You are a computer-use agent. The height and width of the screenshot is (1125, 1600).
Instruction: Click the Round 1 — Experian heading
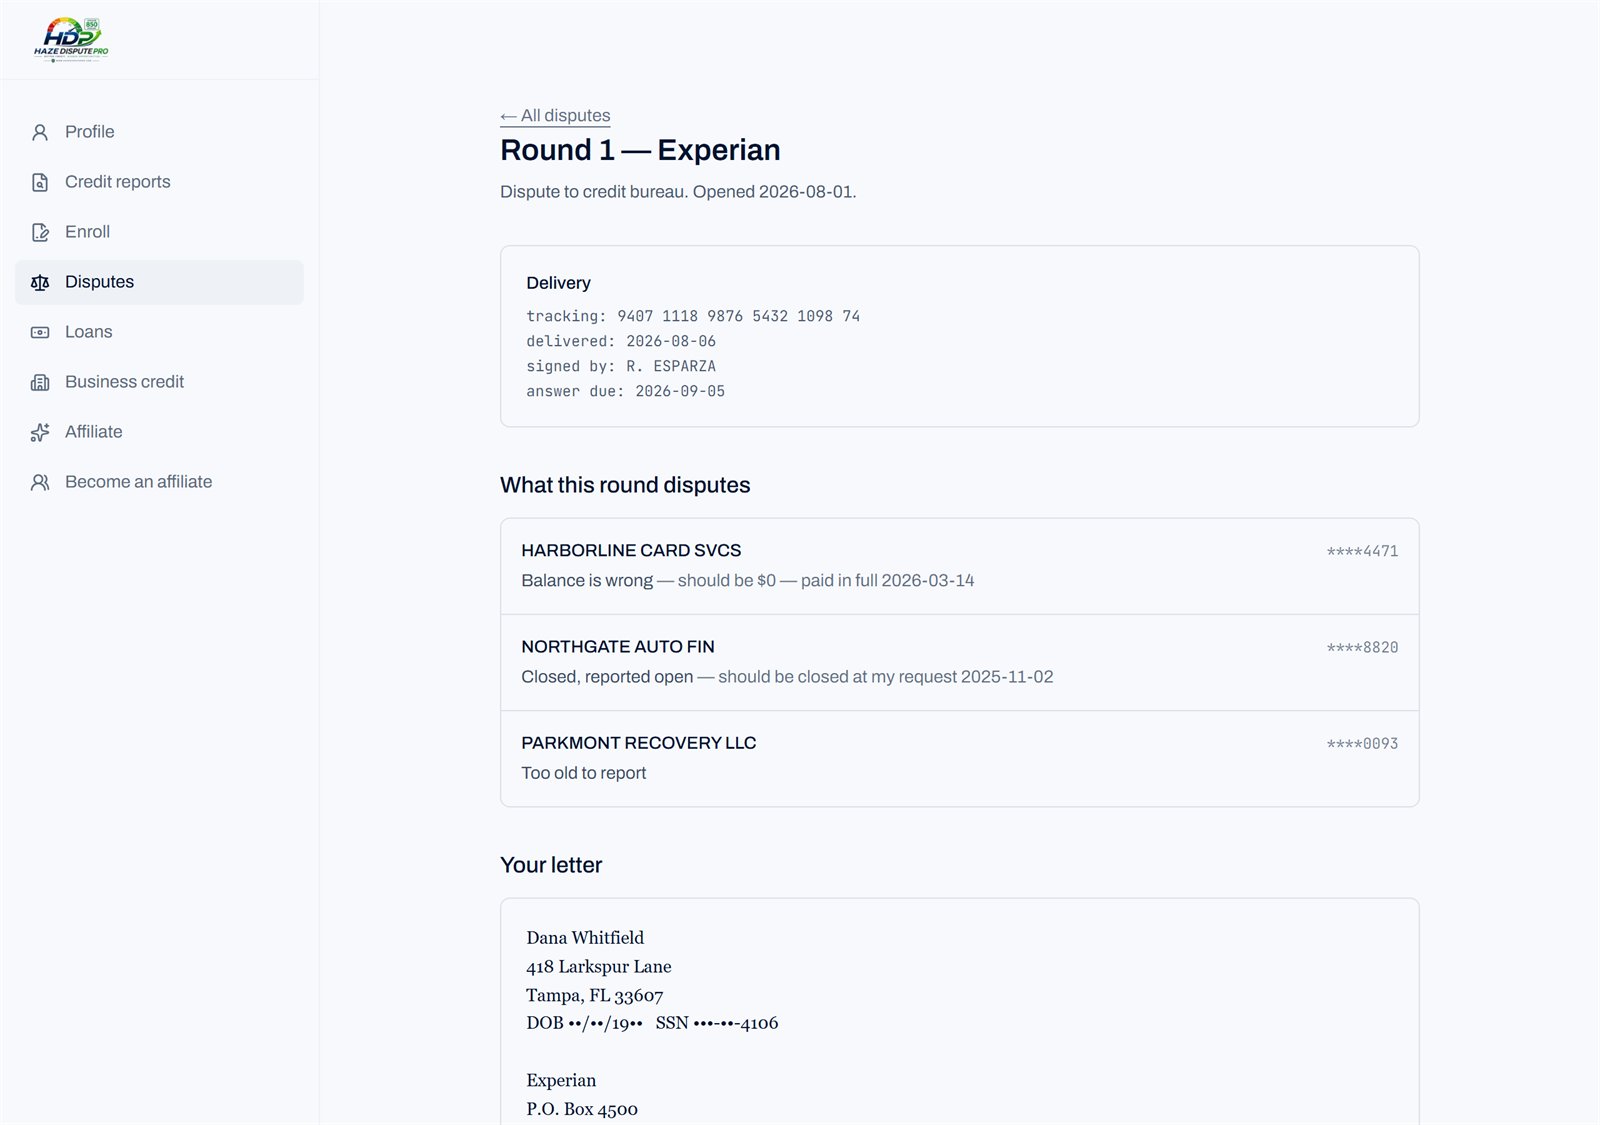[x=640, y=150]
